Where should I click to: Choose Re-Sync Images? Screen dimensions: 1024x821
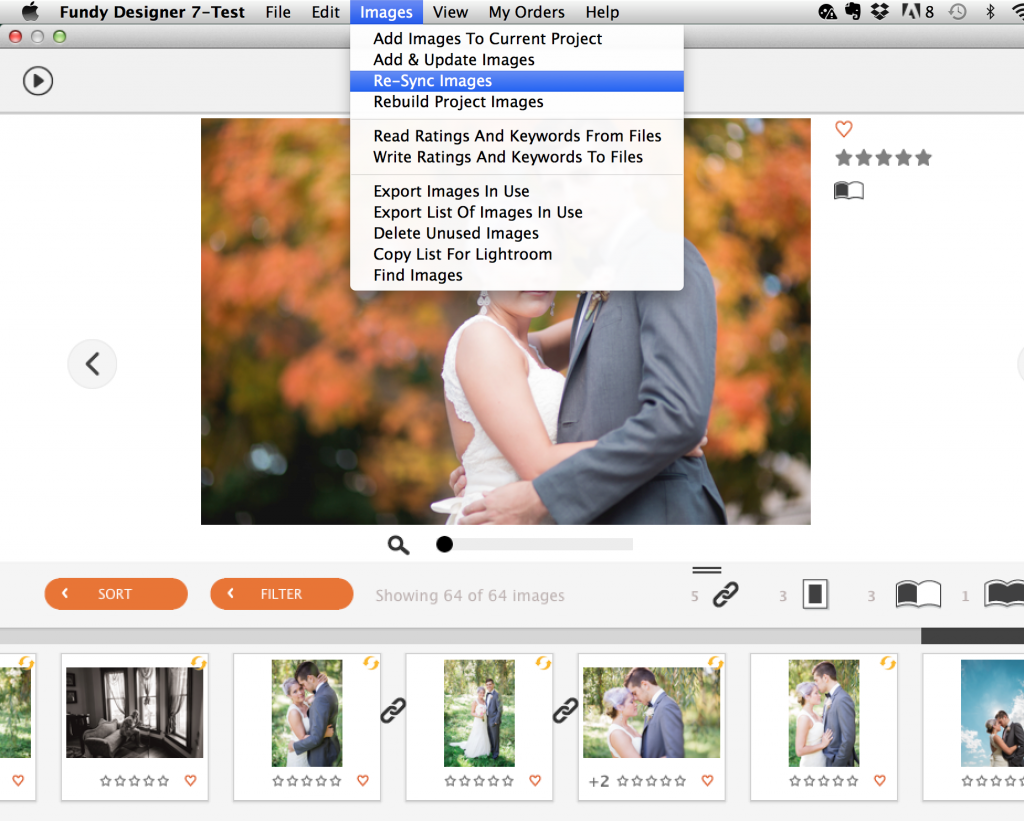point(517,81)
